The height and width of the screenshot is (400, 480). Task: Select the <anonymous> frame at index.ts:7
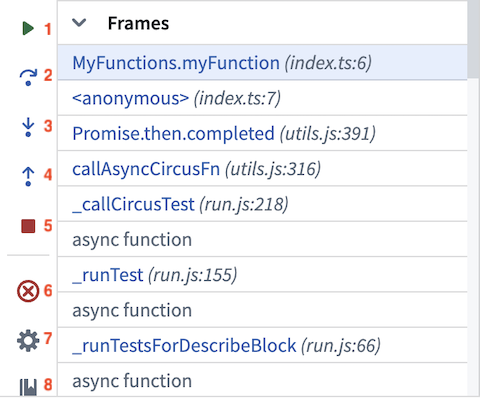262,98
